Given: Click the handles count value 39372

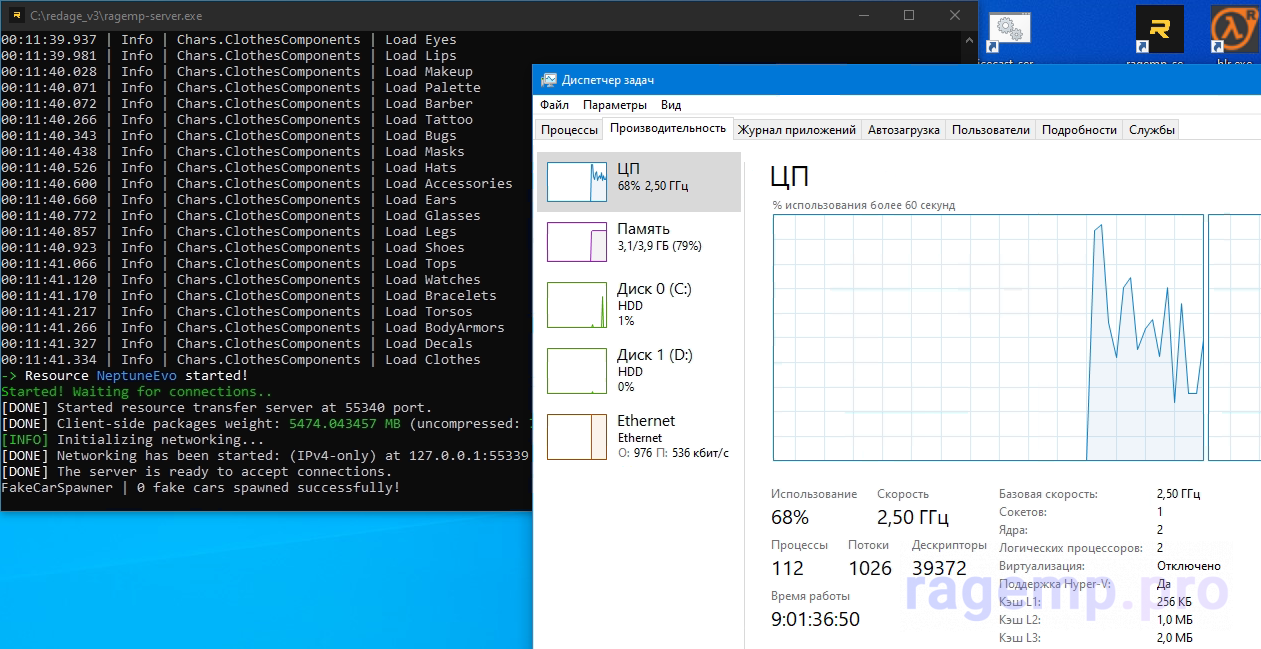Looking at the screenshot, I should click(x=939, y=568).
